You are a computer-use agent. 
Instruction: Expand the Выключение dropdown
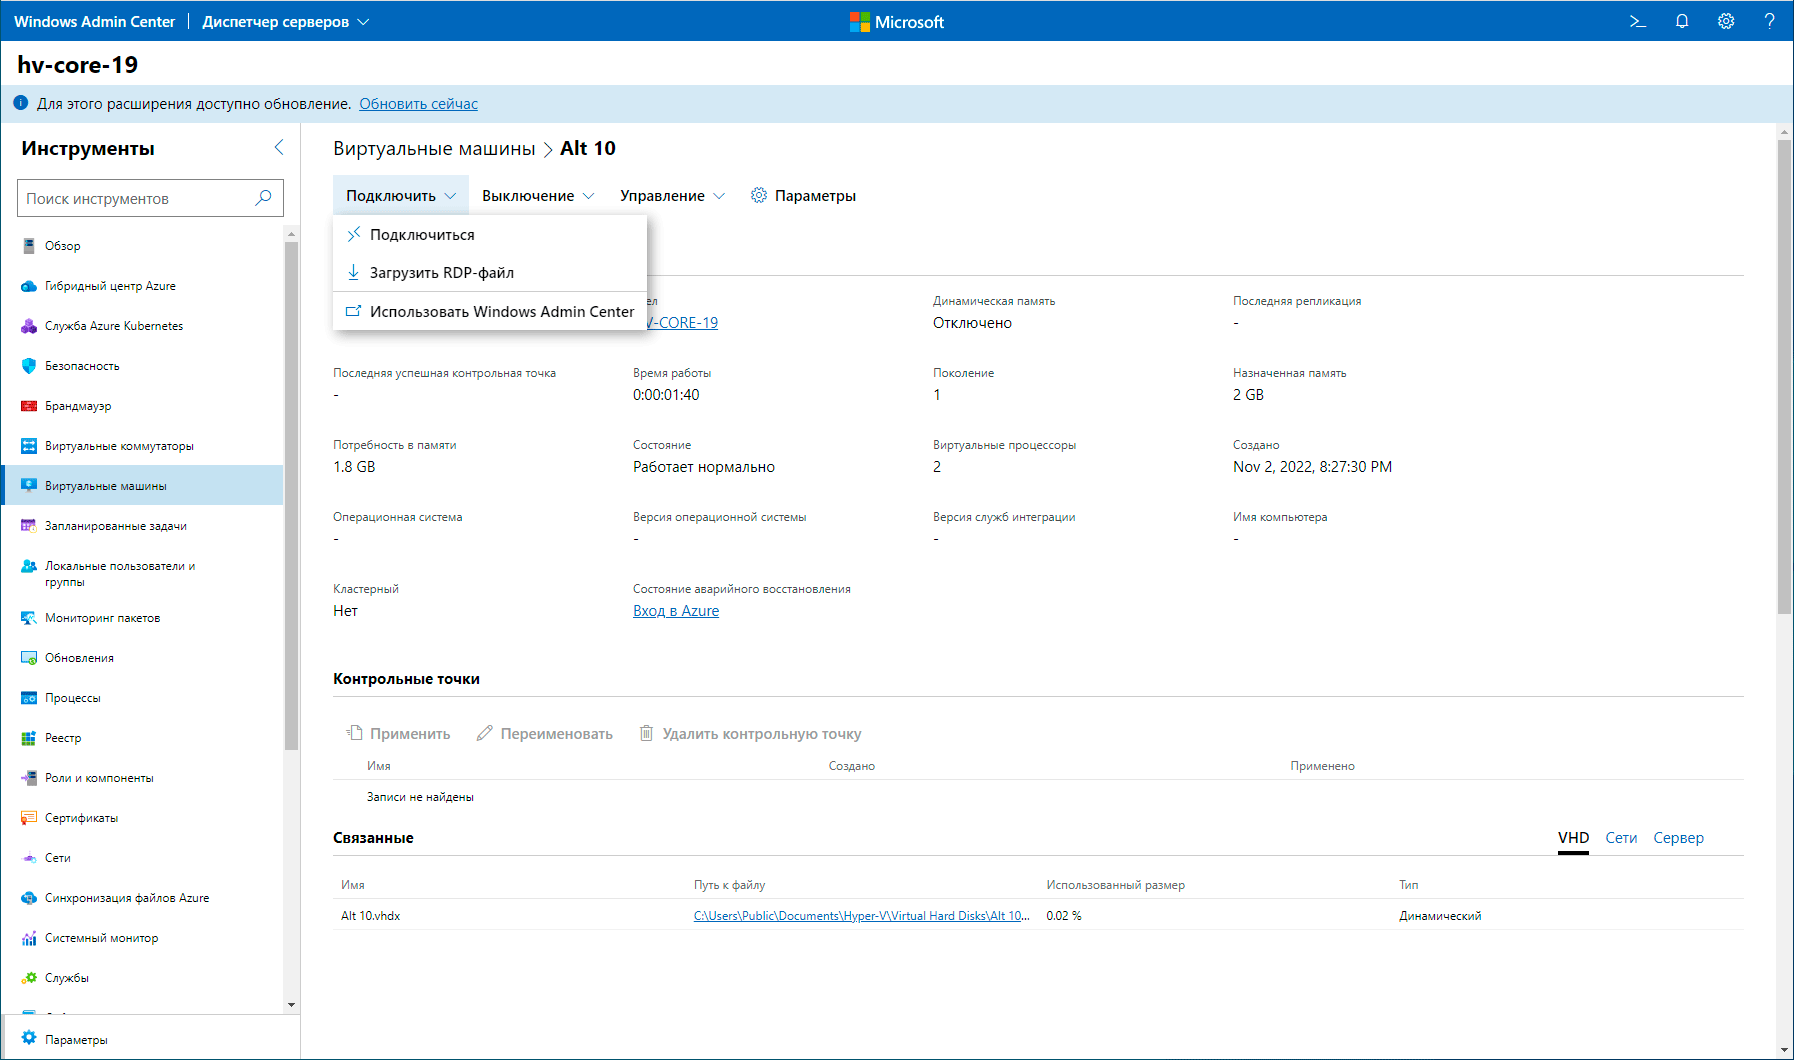coord(538,196)
